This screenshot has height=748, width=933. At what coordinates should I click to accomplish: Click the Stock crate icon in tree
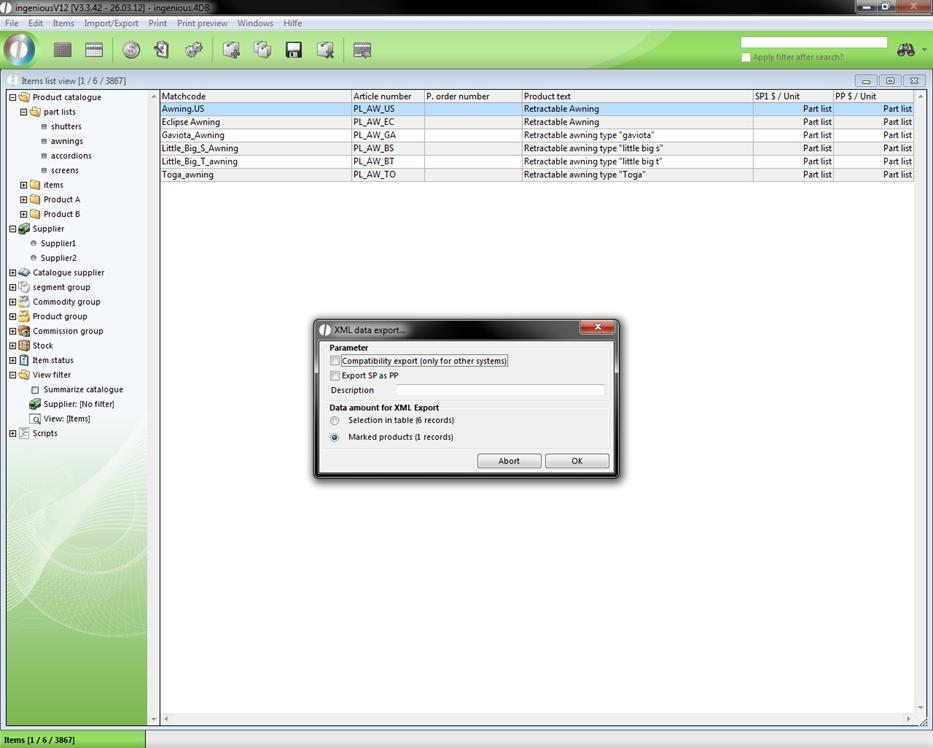(24, 346)
